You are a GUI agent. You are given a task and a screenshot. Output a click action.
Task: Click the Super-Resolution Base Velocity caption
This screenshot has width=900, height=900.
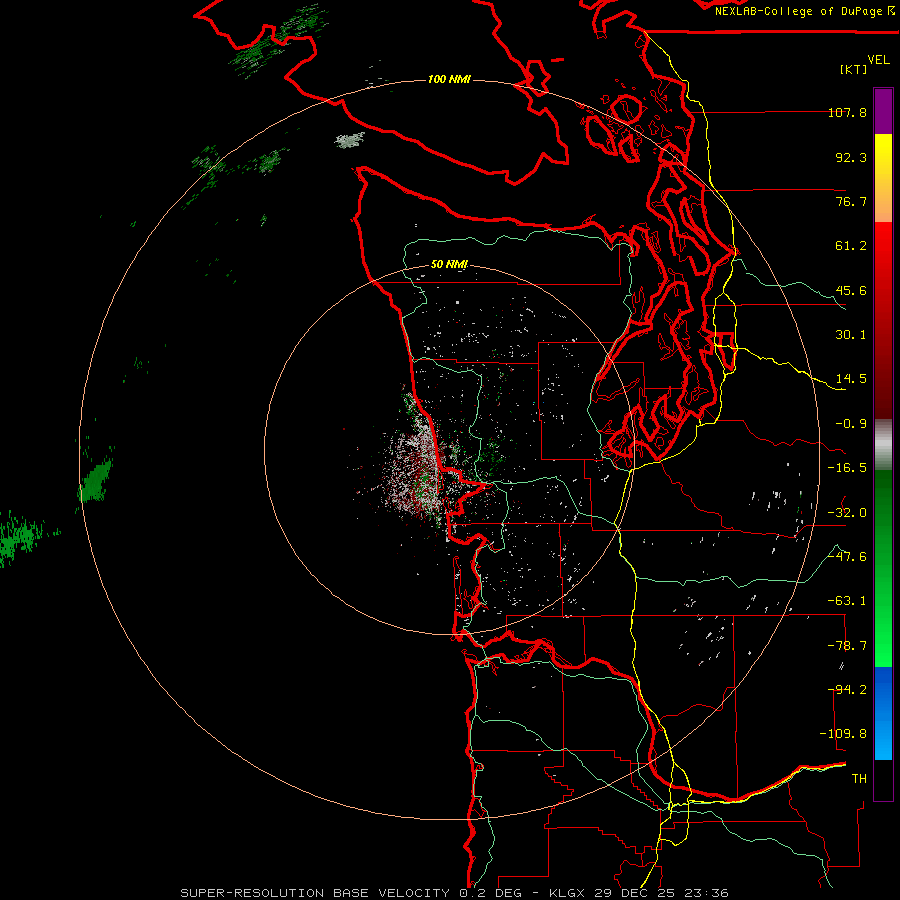[x=454, y=893]
